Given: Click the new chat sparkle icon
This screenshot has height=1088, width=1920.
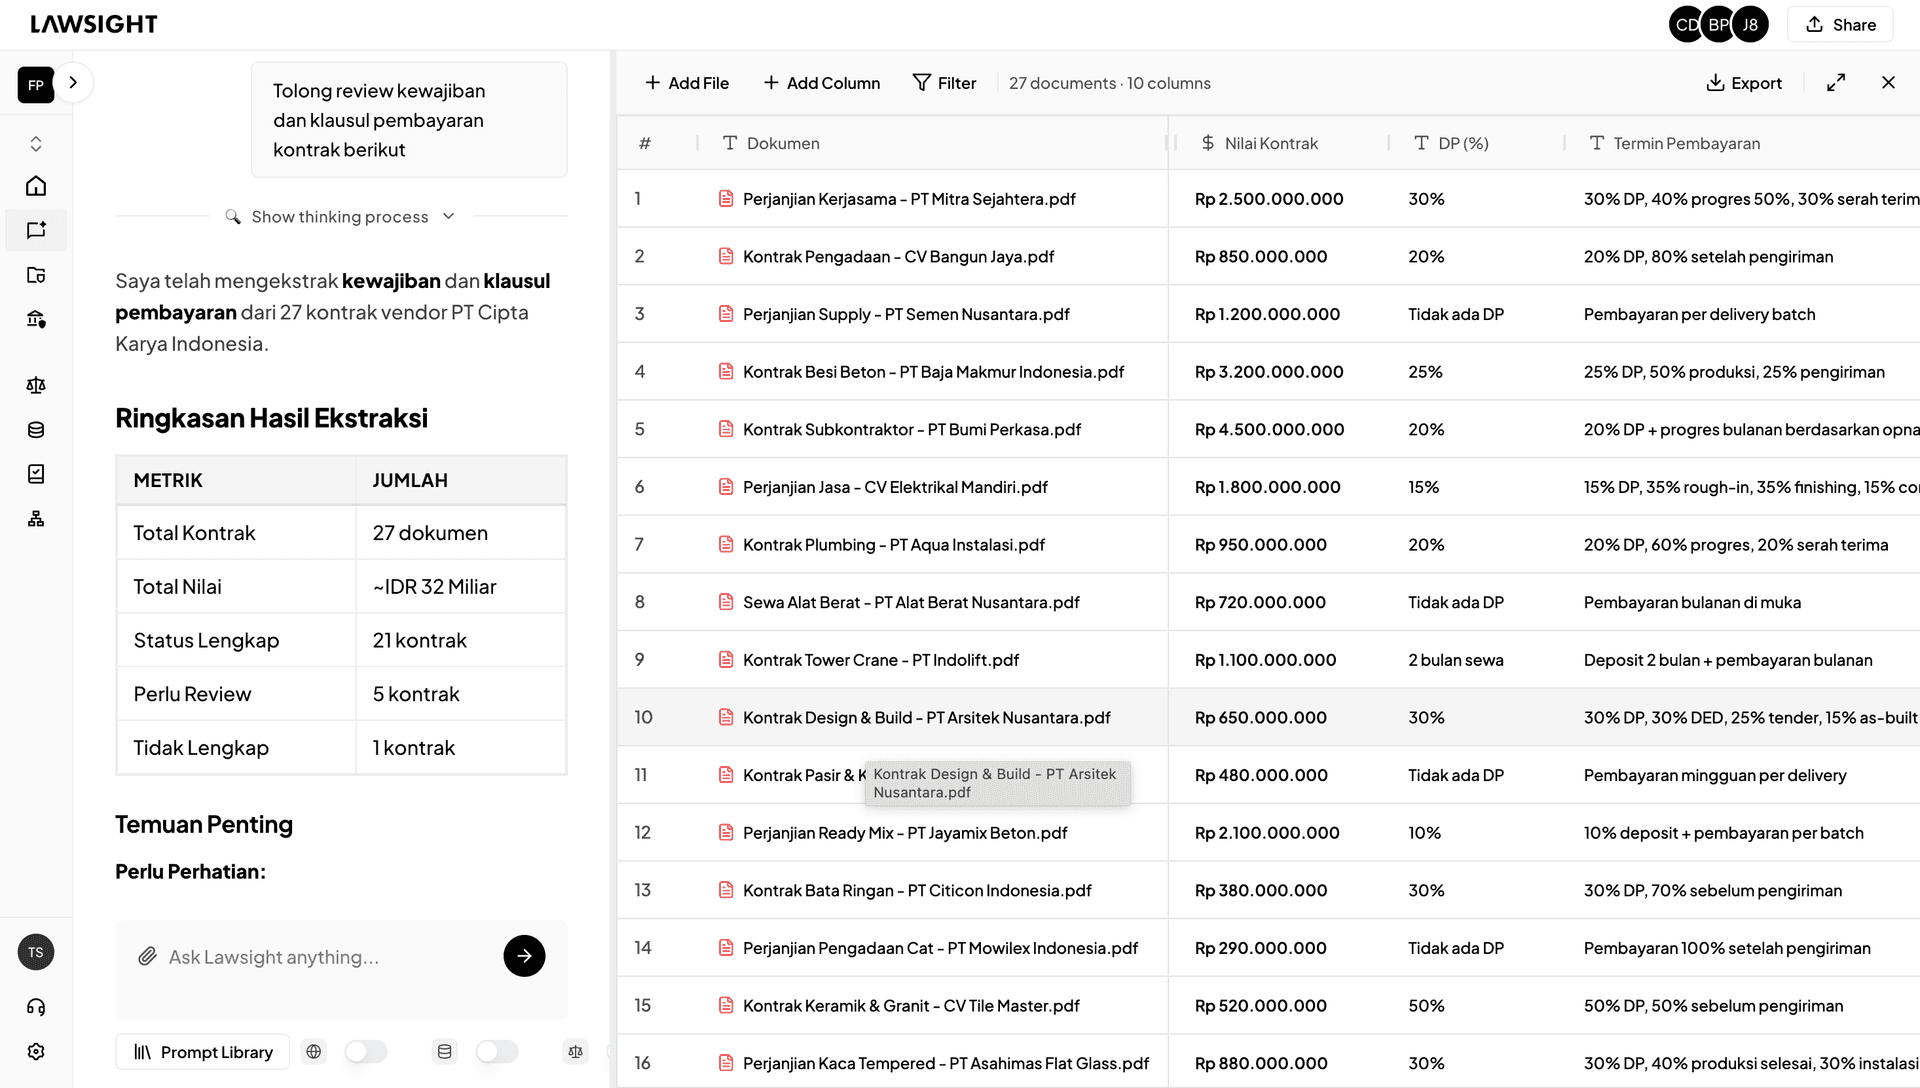Looking at the screenshot, I should [x=36, y=230].
